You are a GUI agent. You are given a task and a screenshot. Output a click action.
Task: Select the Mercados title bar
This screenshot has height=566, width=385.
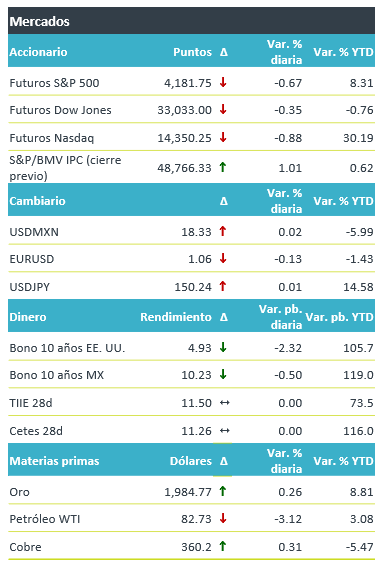[x=191, y=21]
